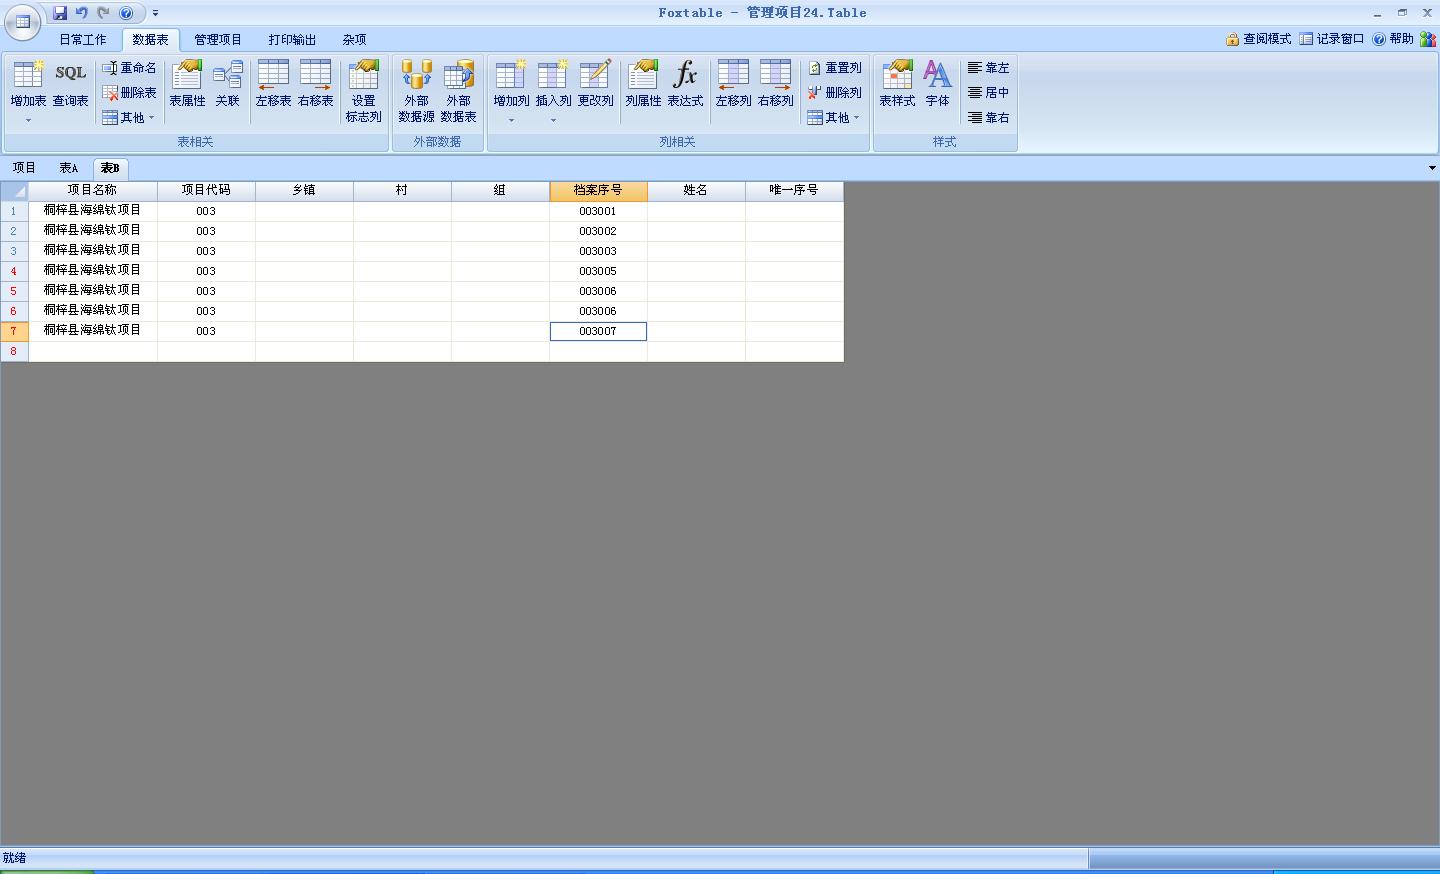Viewport: 1440px width, 874px height.
Task: Switch to the 表A table tab
Action: pyautogui.click(x=69, y=168)
